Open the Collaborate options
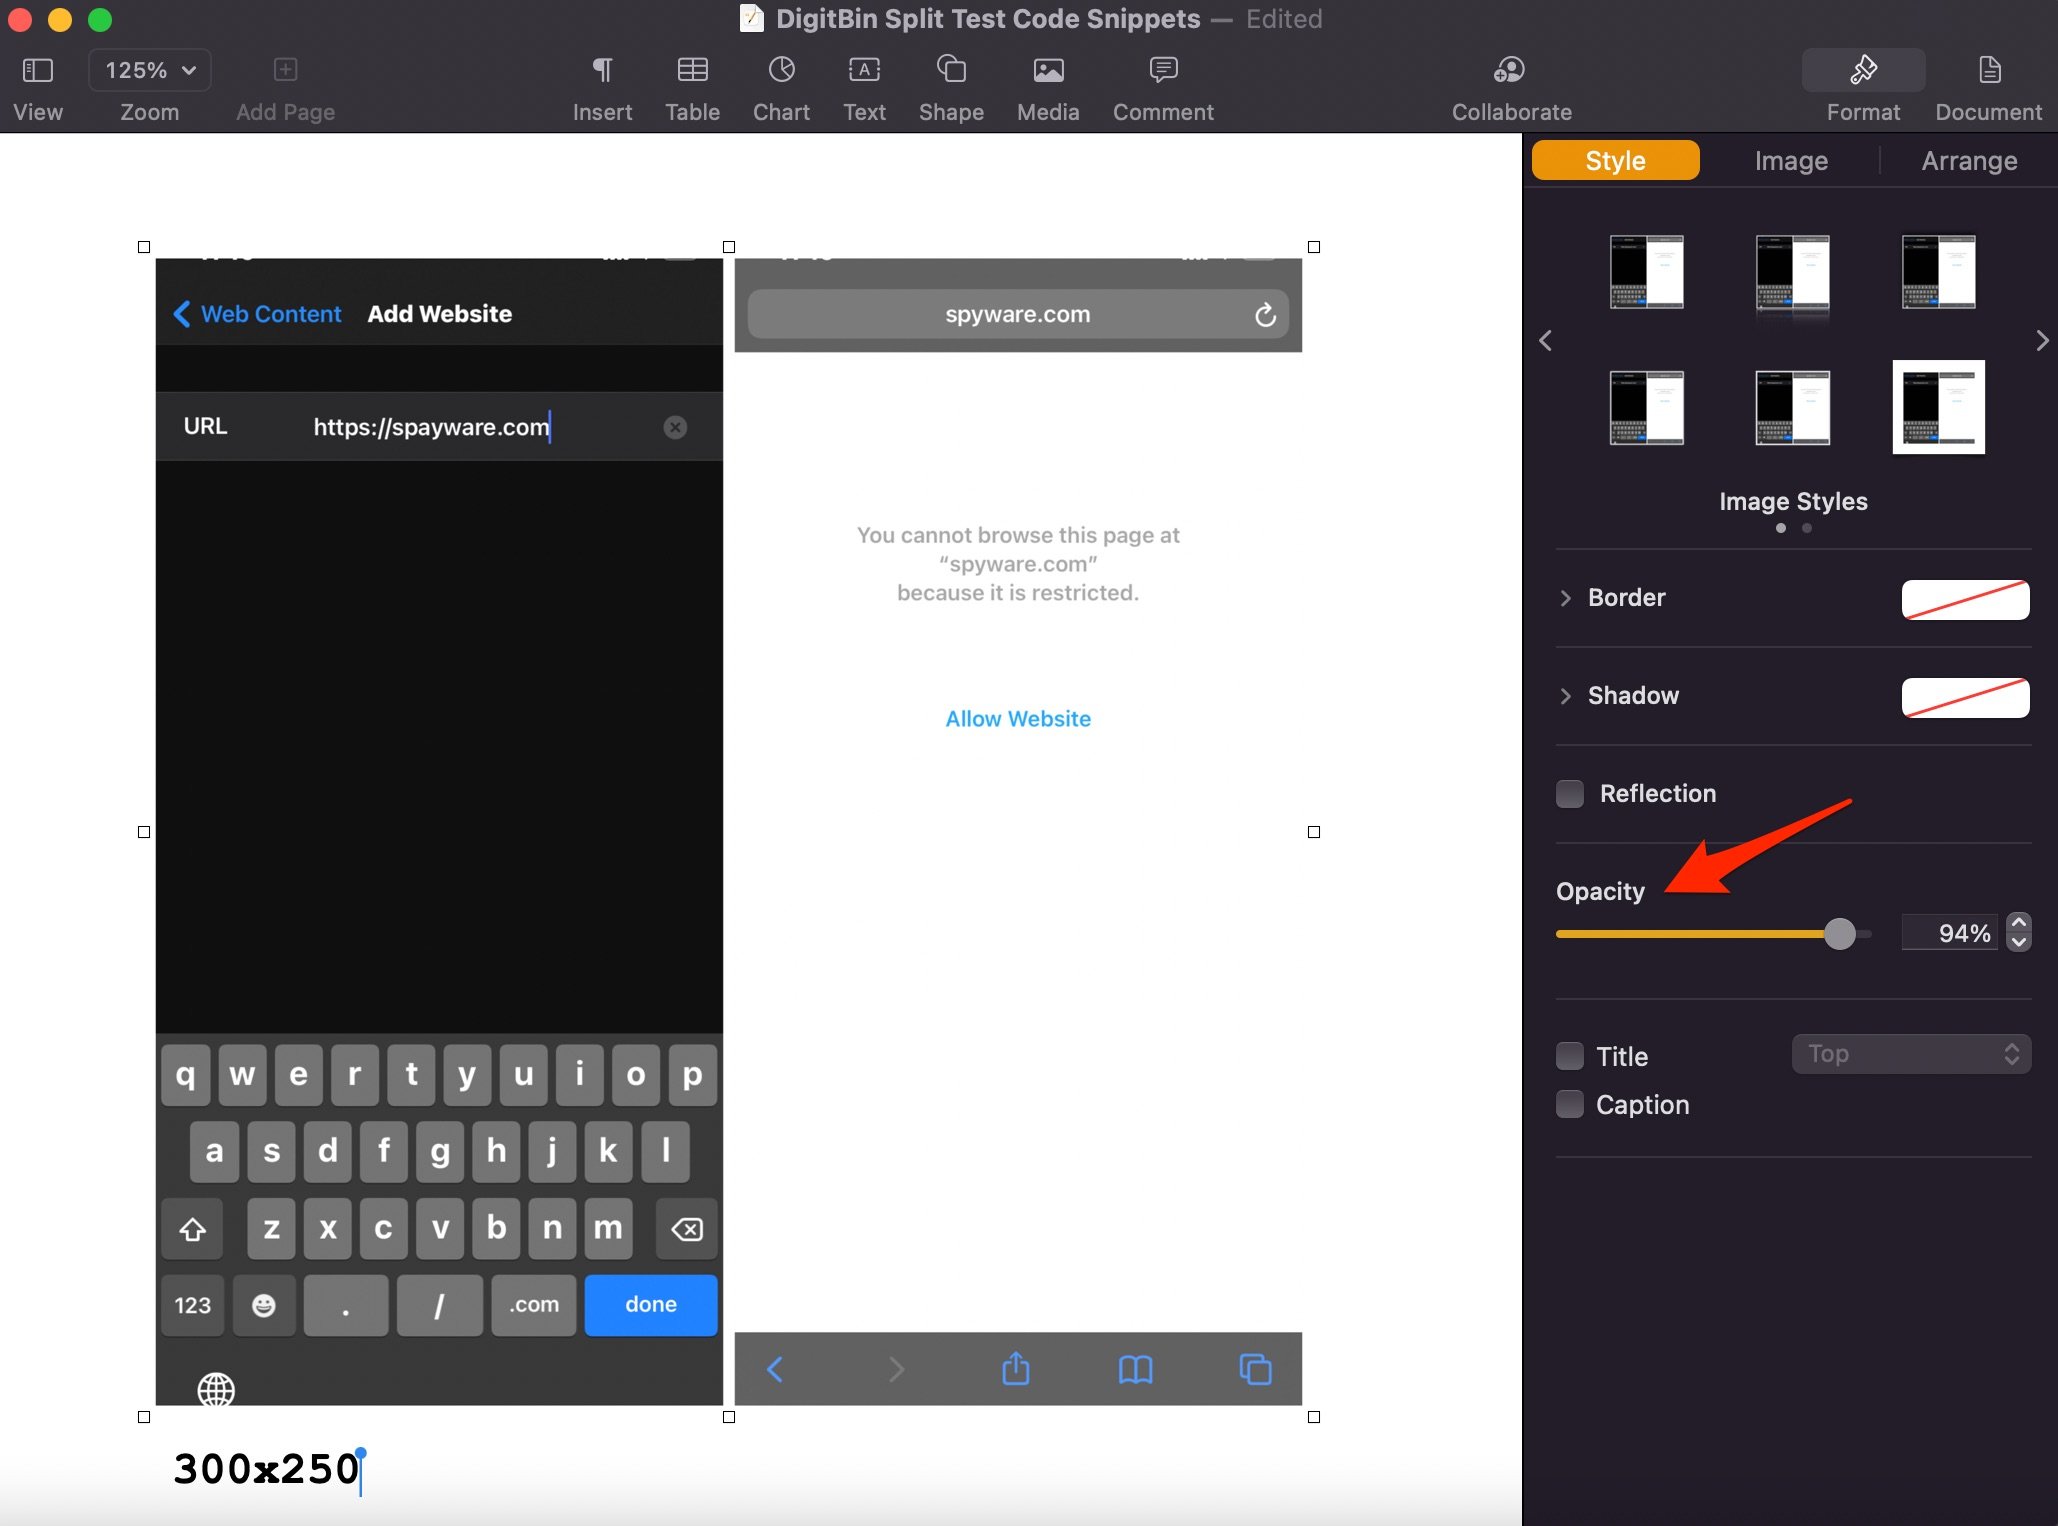Image resolution: width=2058 pixels, height=1526 pixels. click(x=1510, y=71)
